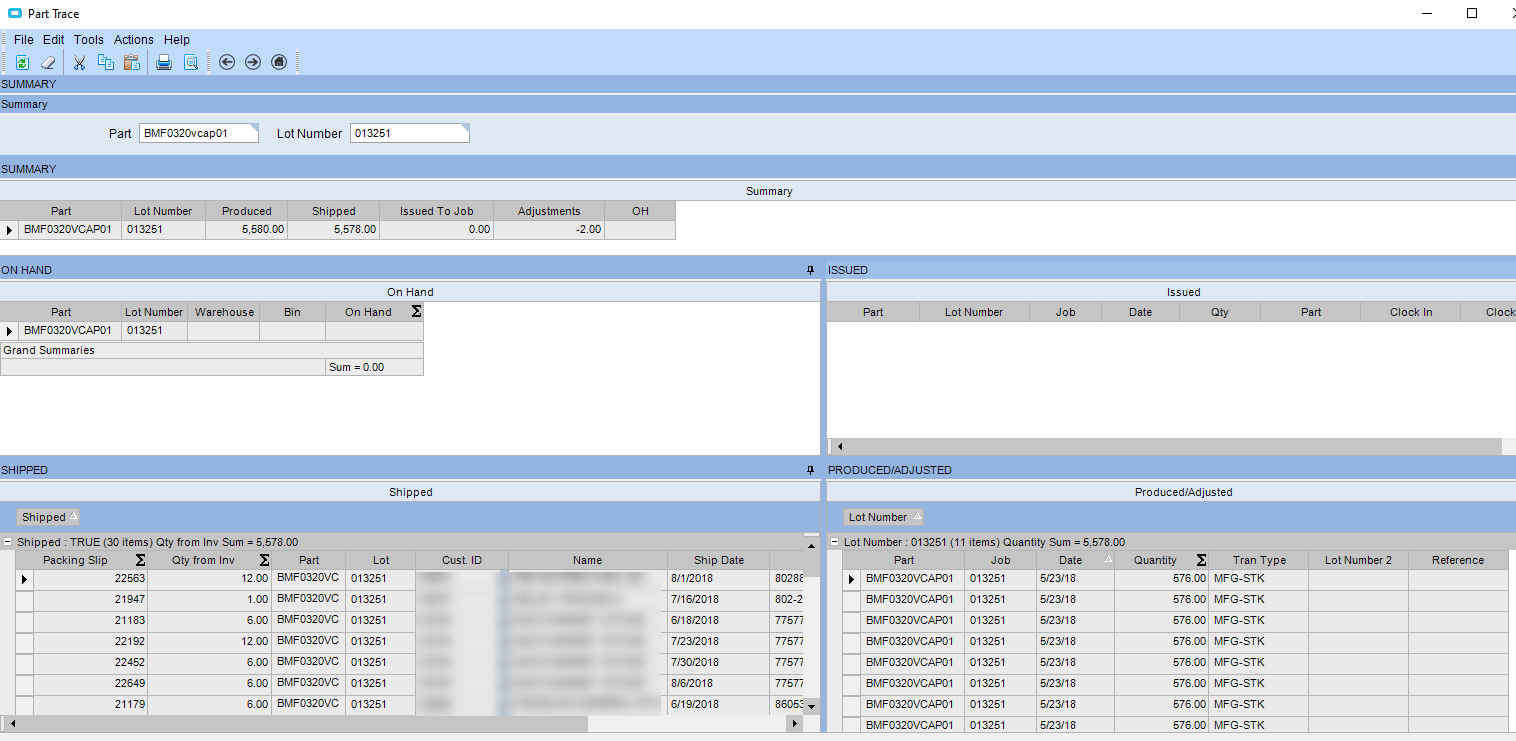Click the Home toolbar icon

point(279,62)
